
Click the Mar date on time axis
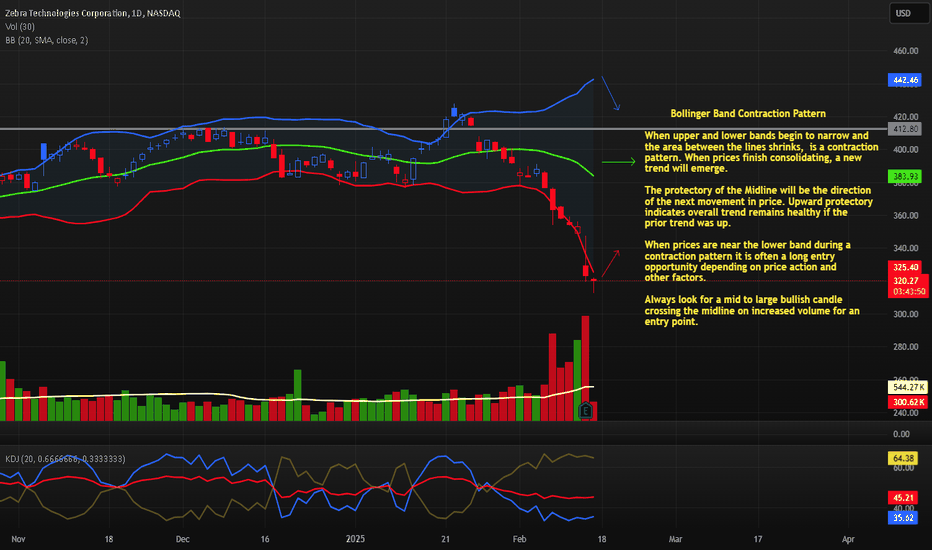(x=675, y=539)
